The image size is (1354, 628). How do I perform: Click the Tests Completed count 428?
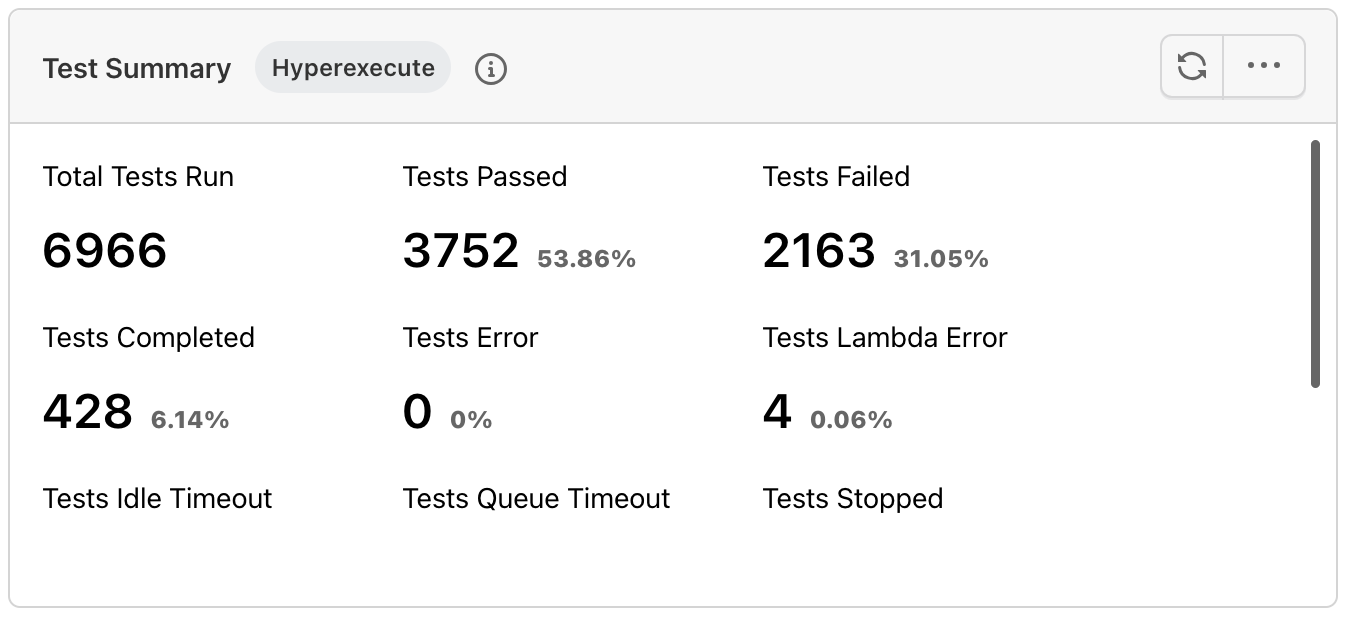click(88, 411)
